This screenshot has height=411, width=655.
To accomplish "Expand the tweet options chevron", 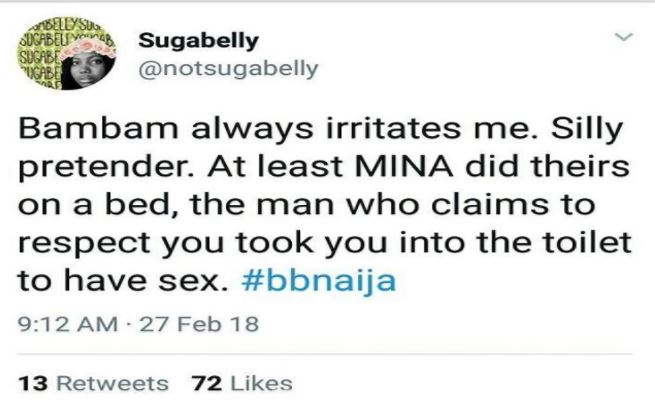I will [x=624, y=40].
